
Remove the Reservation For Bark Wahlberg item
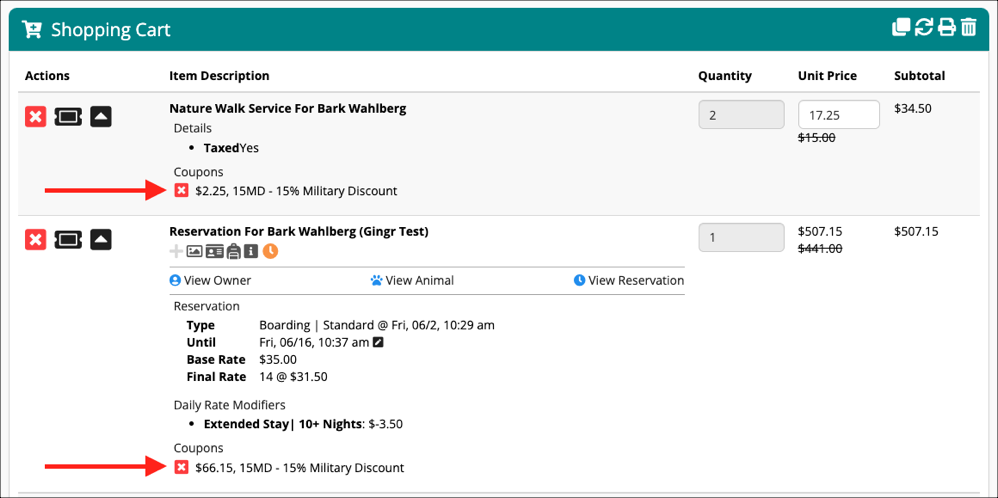(x=36, y=239)
